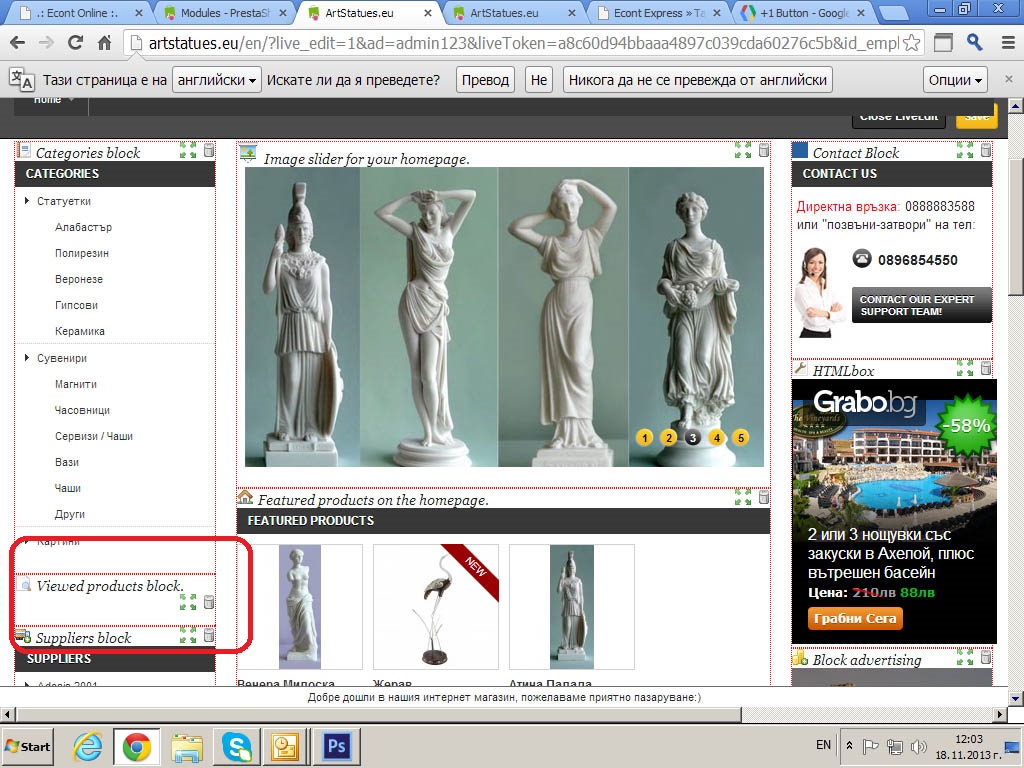Click the window-shaped extension icon in the toolbar

coord(943,43)
